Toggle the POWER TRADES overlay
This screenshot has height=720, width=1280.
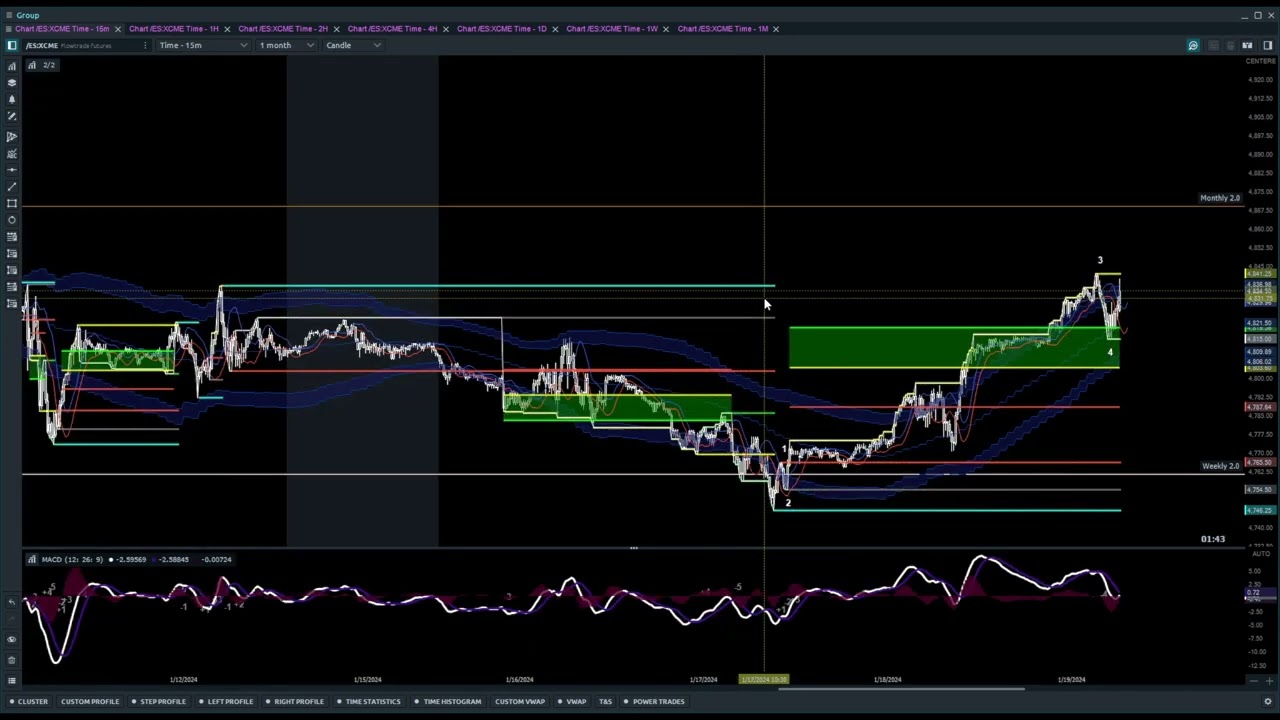coord(654,702)
